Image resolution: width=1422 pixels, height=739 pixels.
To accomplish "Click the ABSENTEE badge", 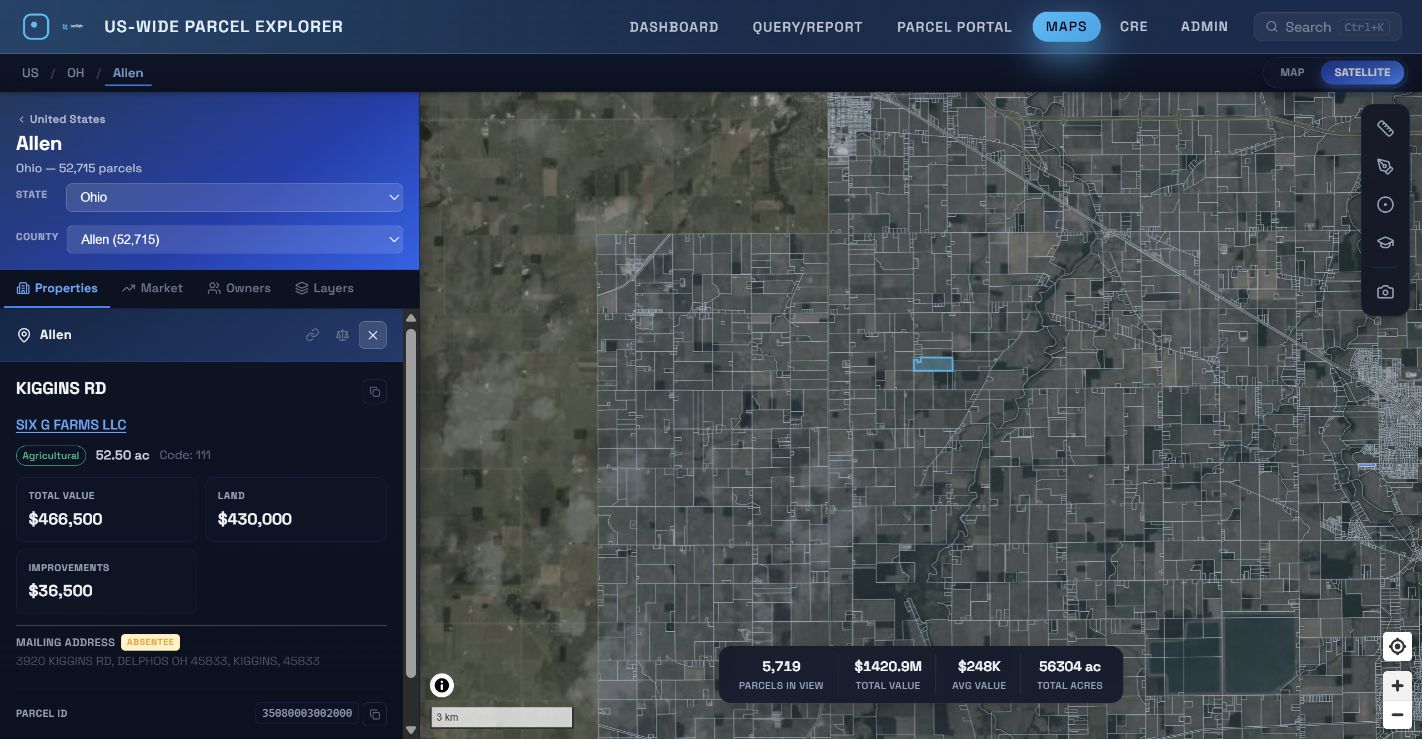I will point(150,642).
